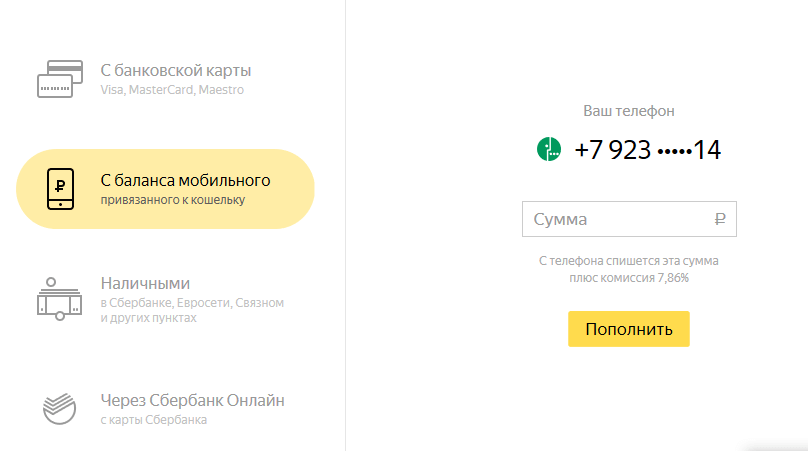Click "в Сбербанке, Евросети, Связном" description text
Image resolution: width=808 pixels, height=451 pixels.
[x=192, y=302]
